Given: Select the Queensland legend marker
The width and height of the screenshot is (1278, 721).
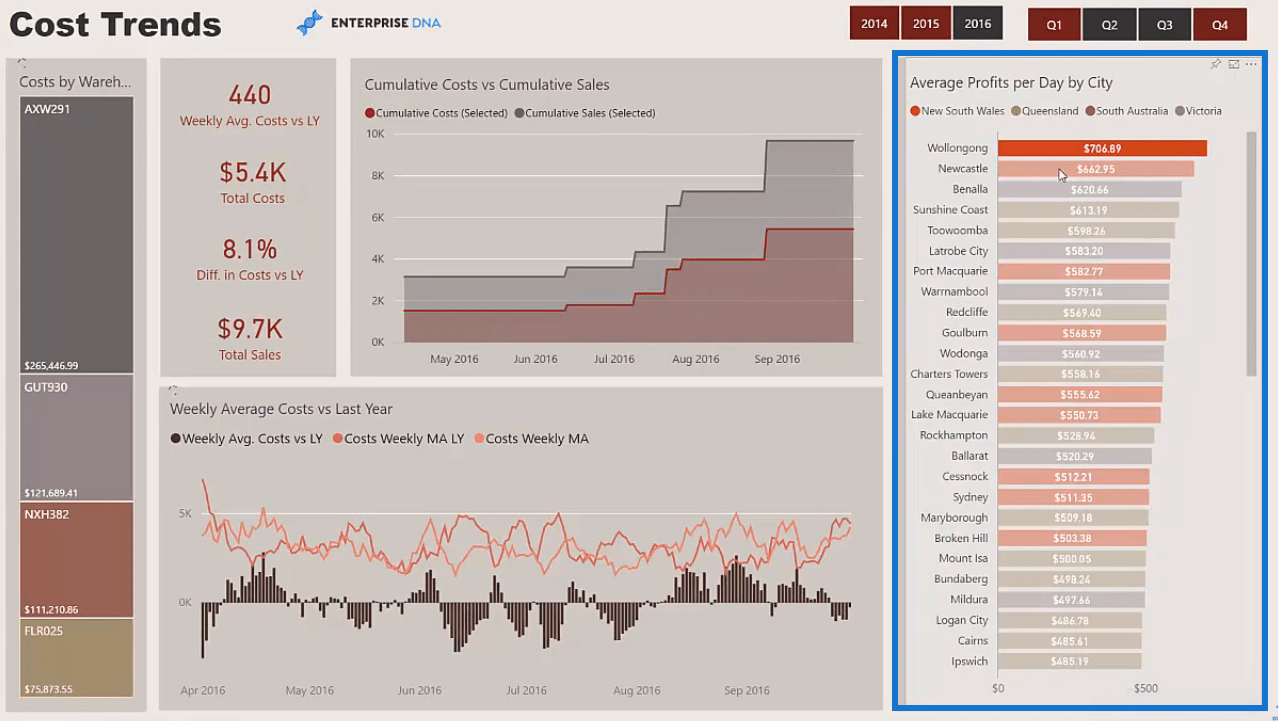Looking at the screenshot, I should [x=1016, y=111].
